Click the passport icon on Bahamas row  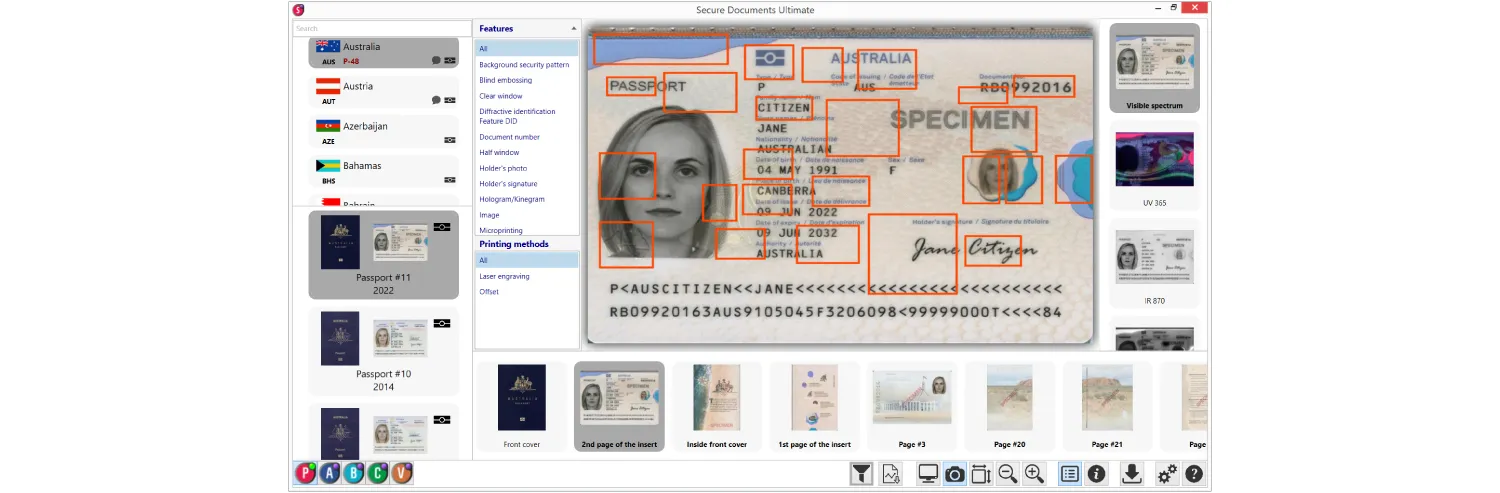pyautogui.click(x=450, y=180)
